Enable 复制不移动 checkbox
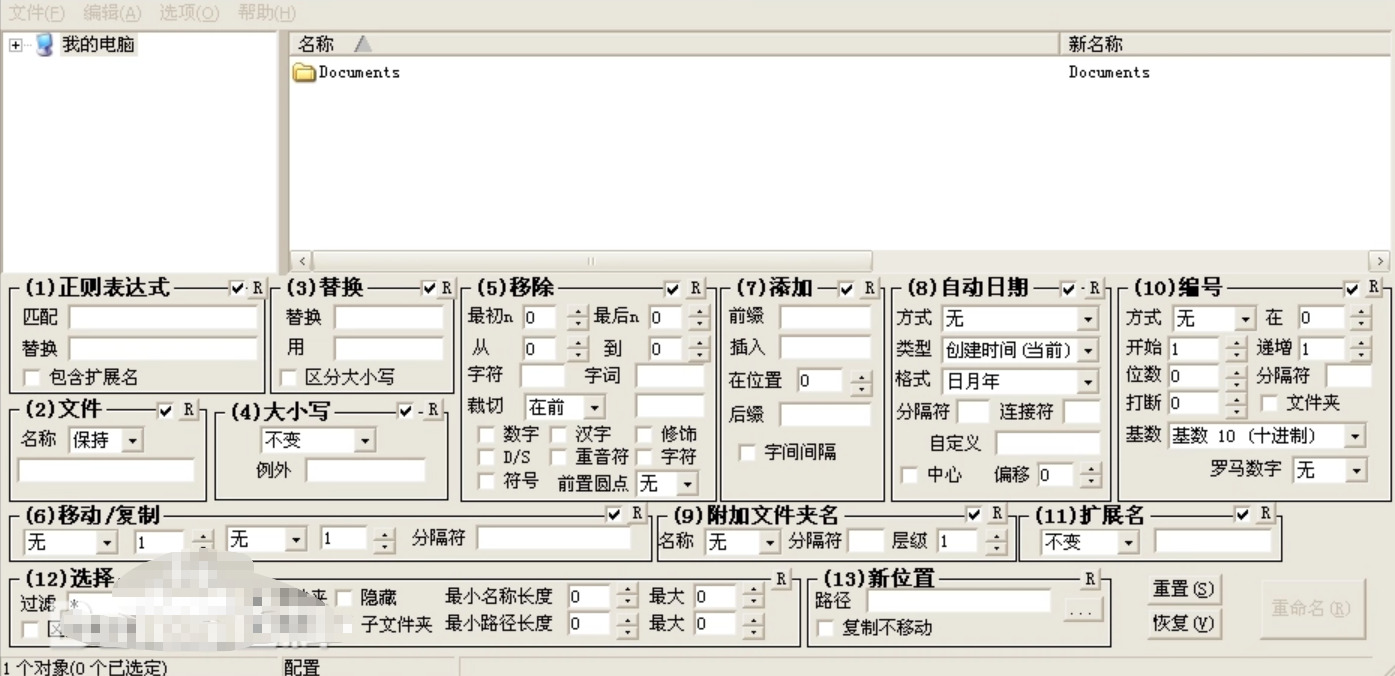 [x=825, y=628]
